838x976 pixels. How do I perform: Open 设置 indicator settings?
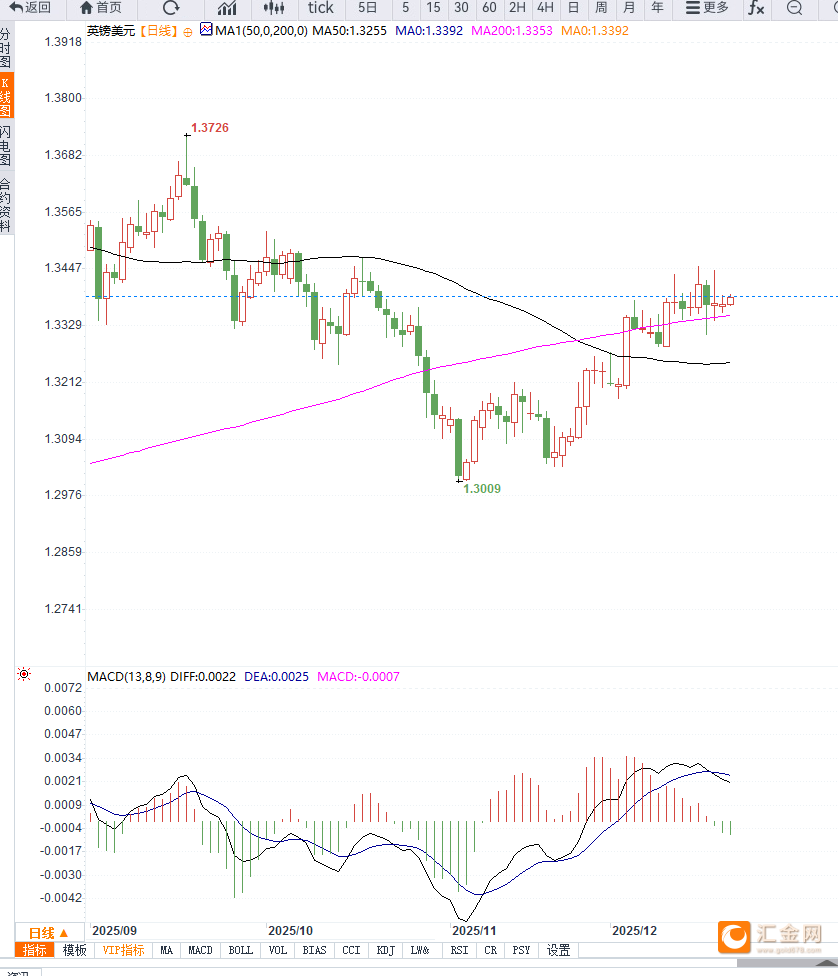click(558, 950)
